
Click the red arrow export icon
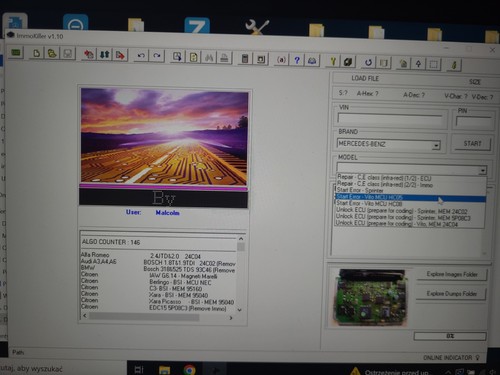tap(120, 55)
